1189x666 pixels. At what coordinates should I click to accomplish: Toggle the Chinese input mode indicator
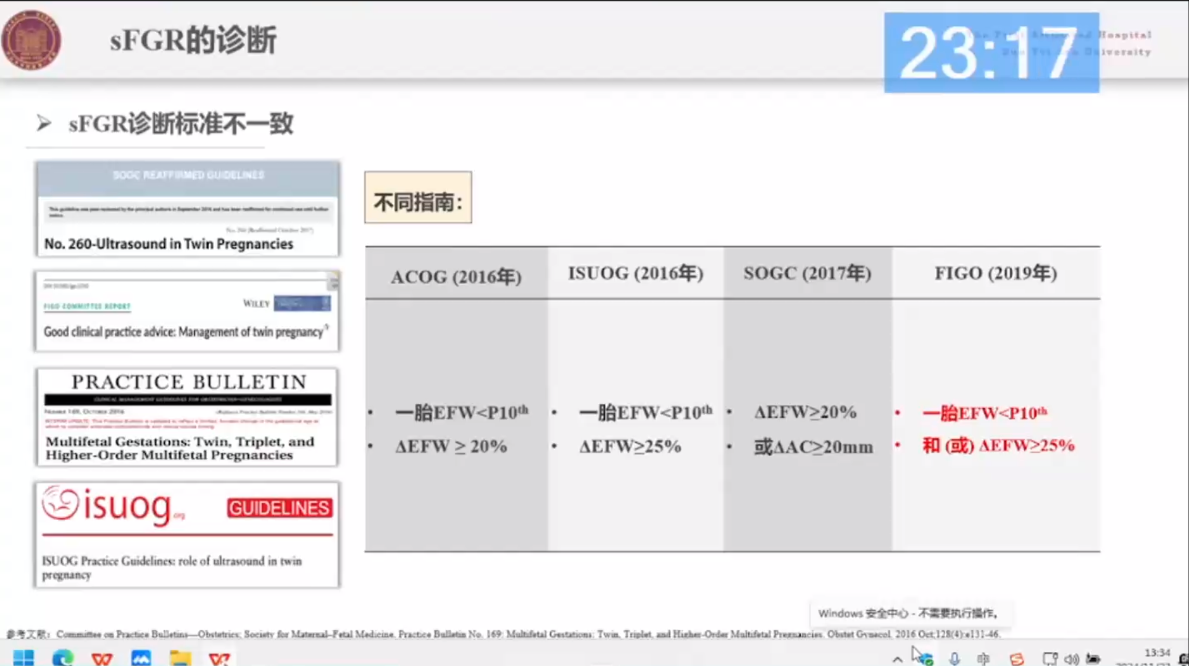click(x=984, y=659)
